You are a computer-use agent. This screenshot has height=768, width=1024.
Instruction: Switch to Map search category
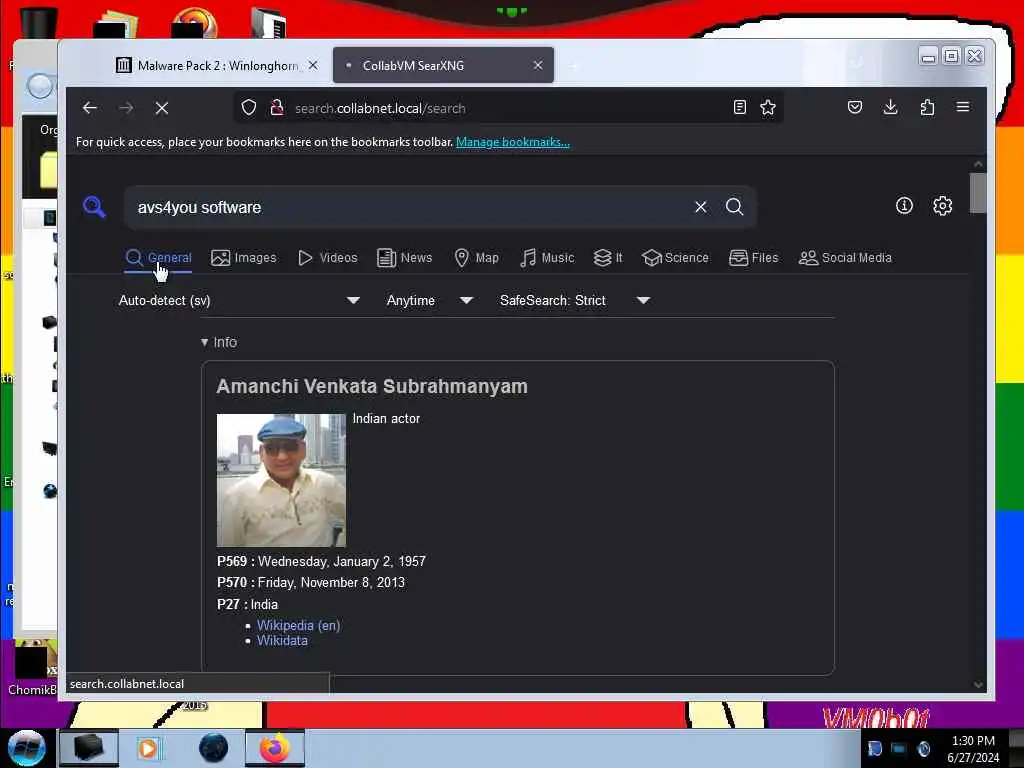click(477, 258)
